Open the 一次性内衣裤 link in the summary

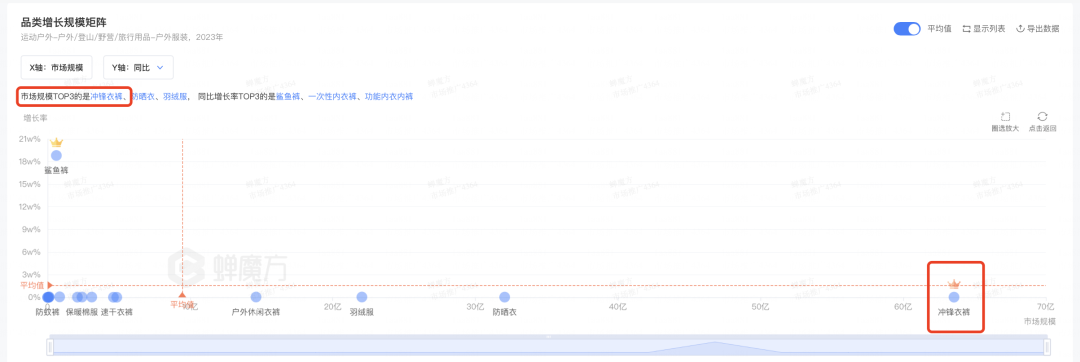pos(332,97)
